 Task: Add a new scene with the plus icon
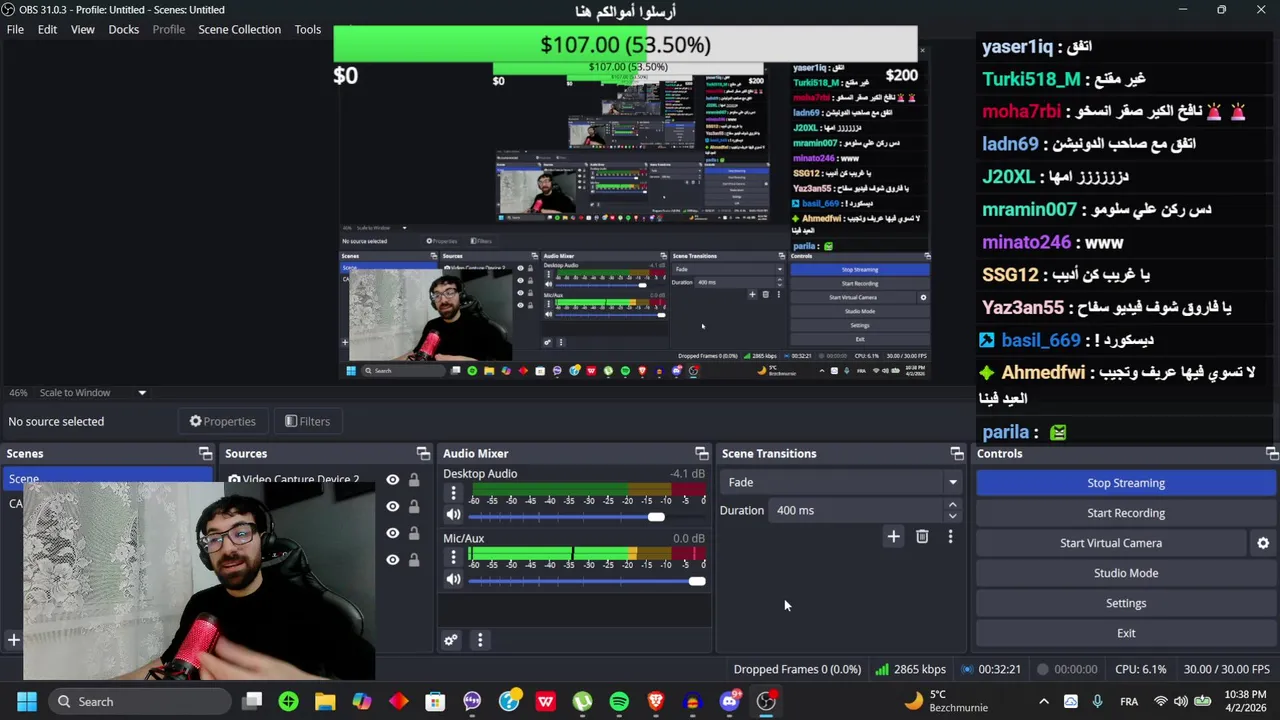[x=14, y=640]
